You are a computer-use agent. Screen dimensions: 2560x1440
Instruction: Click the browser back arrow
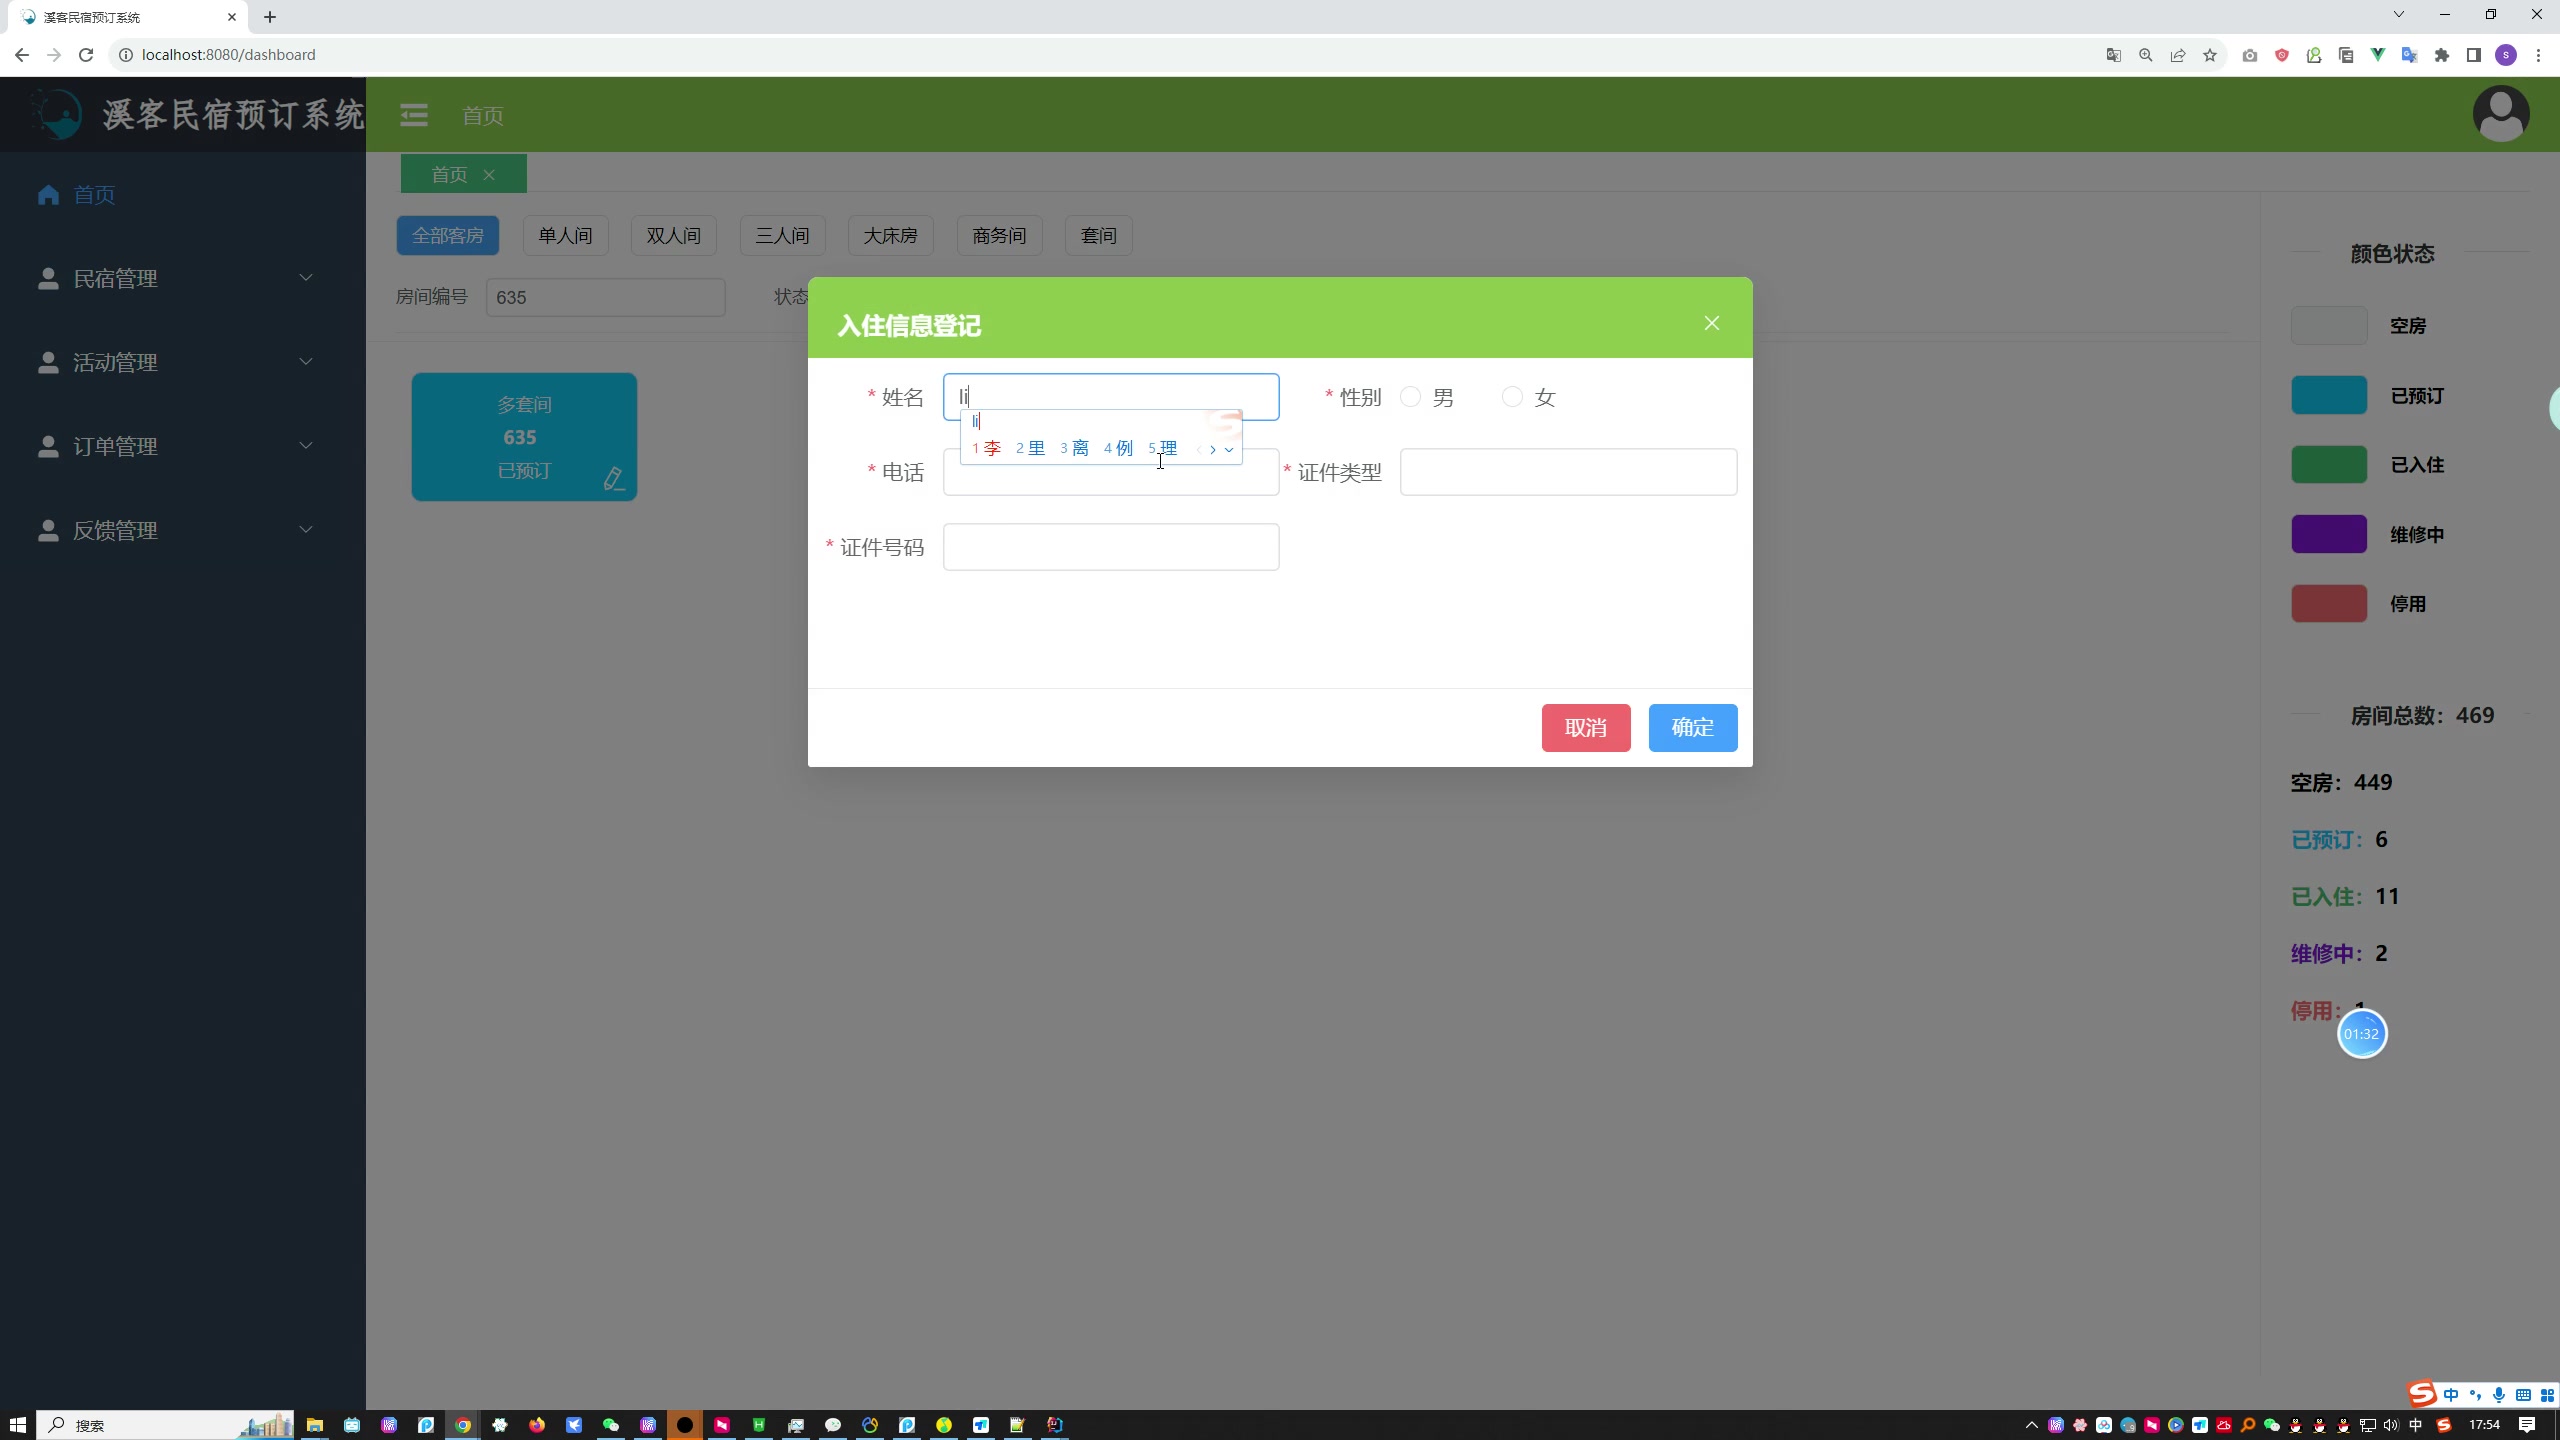(22, 55)
